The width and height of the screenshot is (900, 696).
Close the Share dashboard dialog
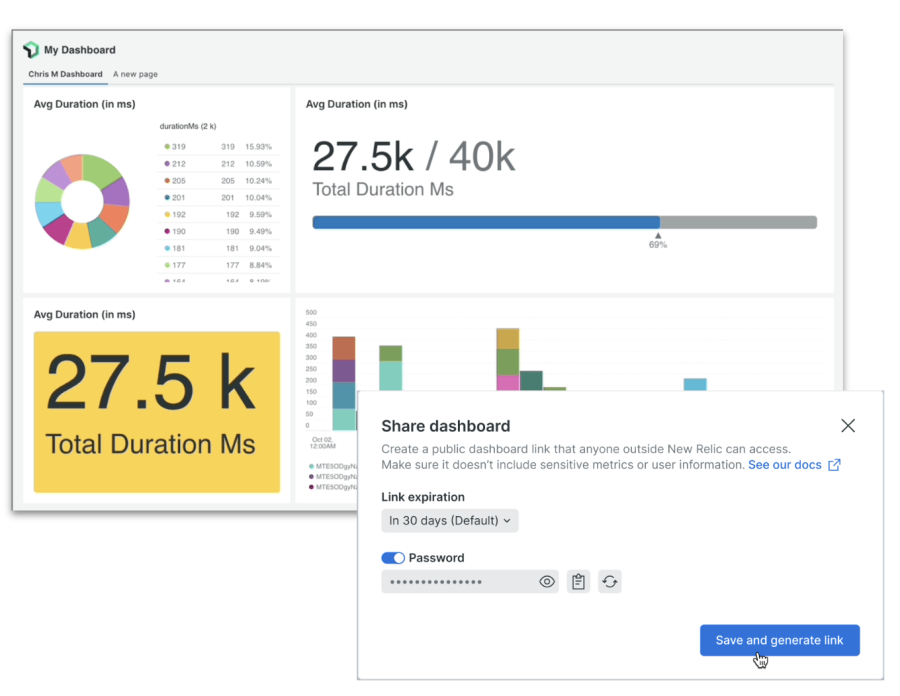[x=848, y=426]
